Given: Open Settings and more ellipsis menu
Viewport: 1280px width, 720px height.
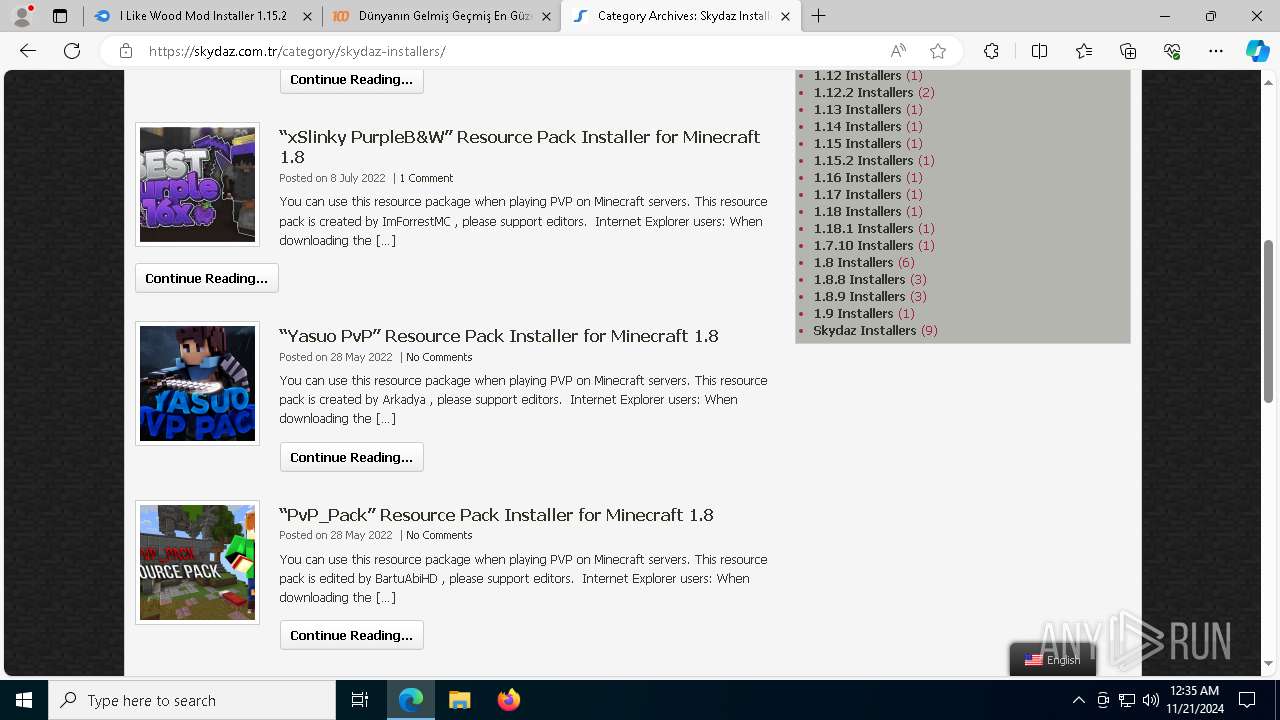Looking at the screenshot, I should [1216, 51].
